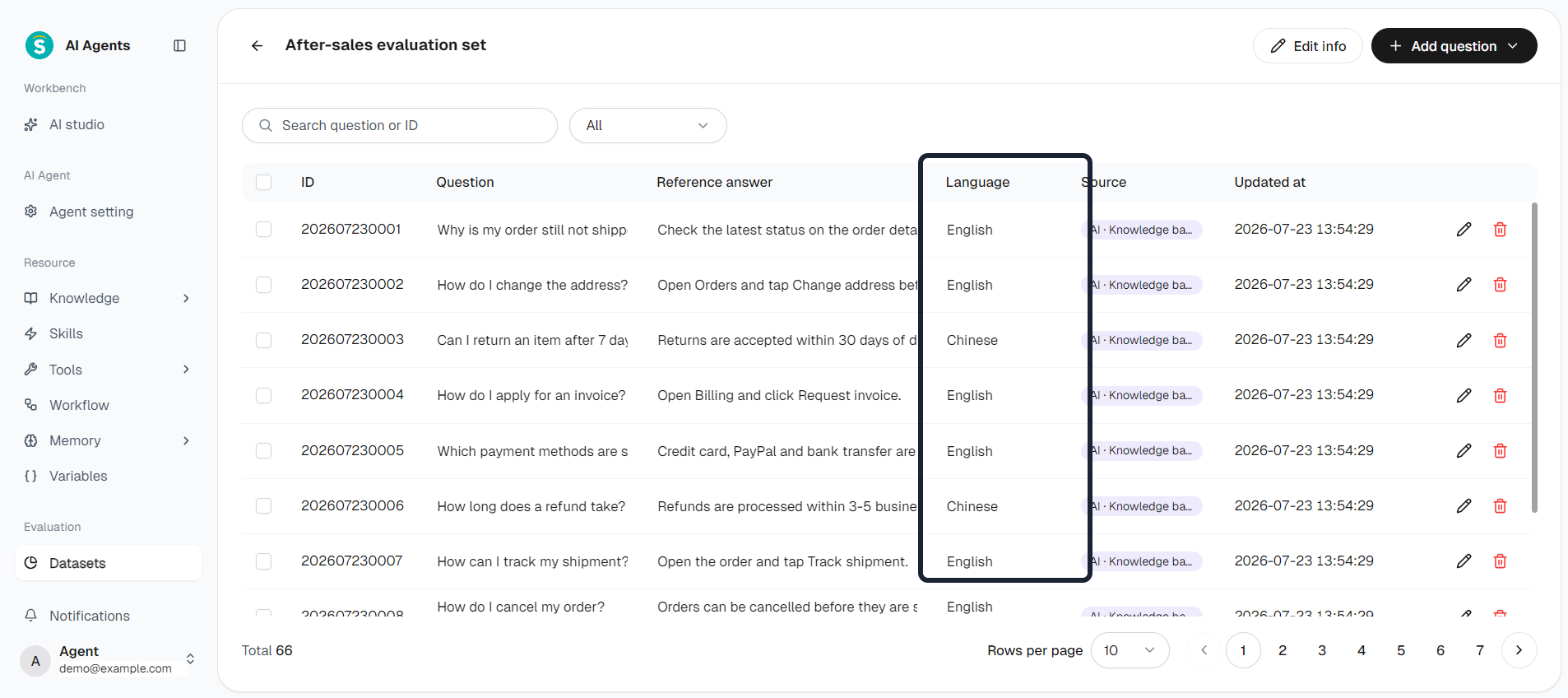Click the Edit info button
This screenshot has height=698, width=1568.
pos(1307,46)
